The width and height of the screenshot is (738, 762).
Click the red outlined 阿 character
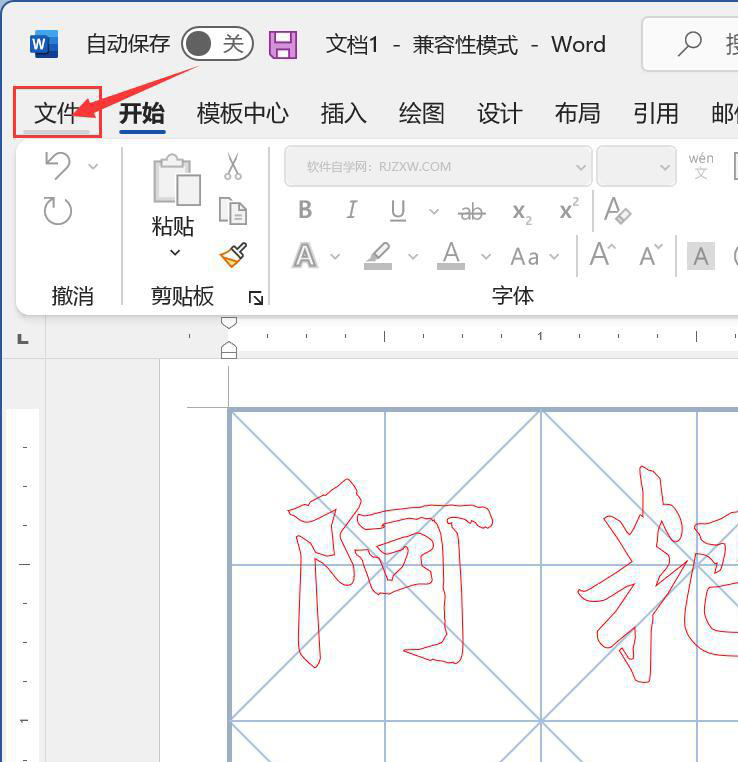(390, 572)
